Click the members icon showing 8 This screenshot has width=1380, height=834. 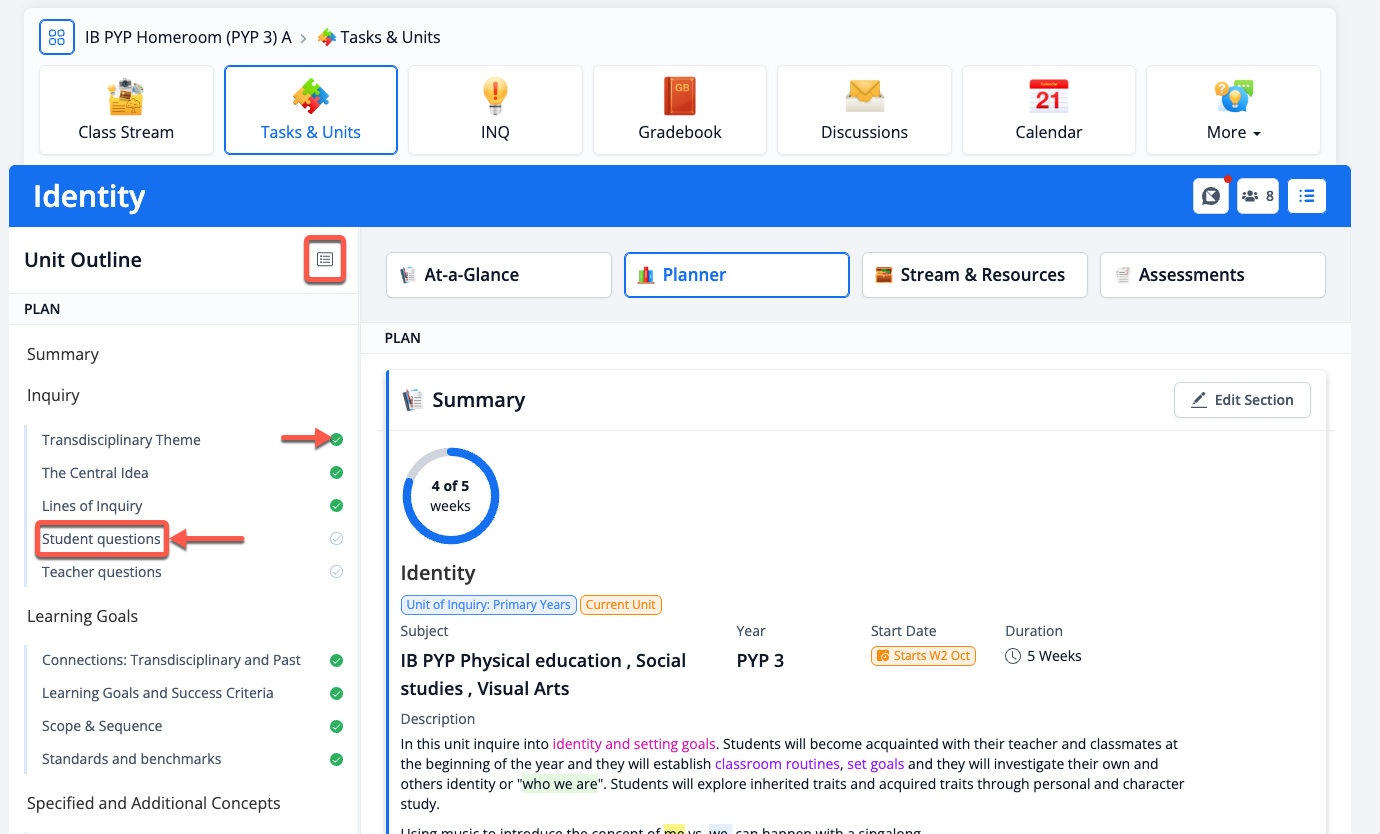coord(1257,196)
